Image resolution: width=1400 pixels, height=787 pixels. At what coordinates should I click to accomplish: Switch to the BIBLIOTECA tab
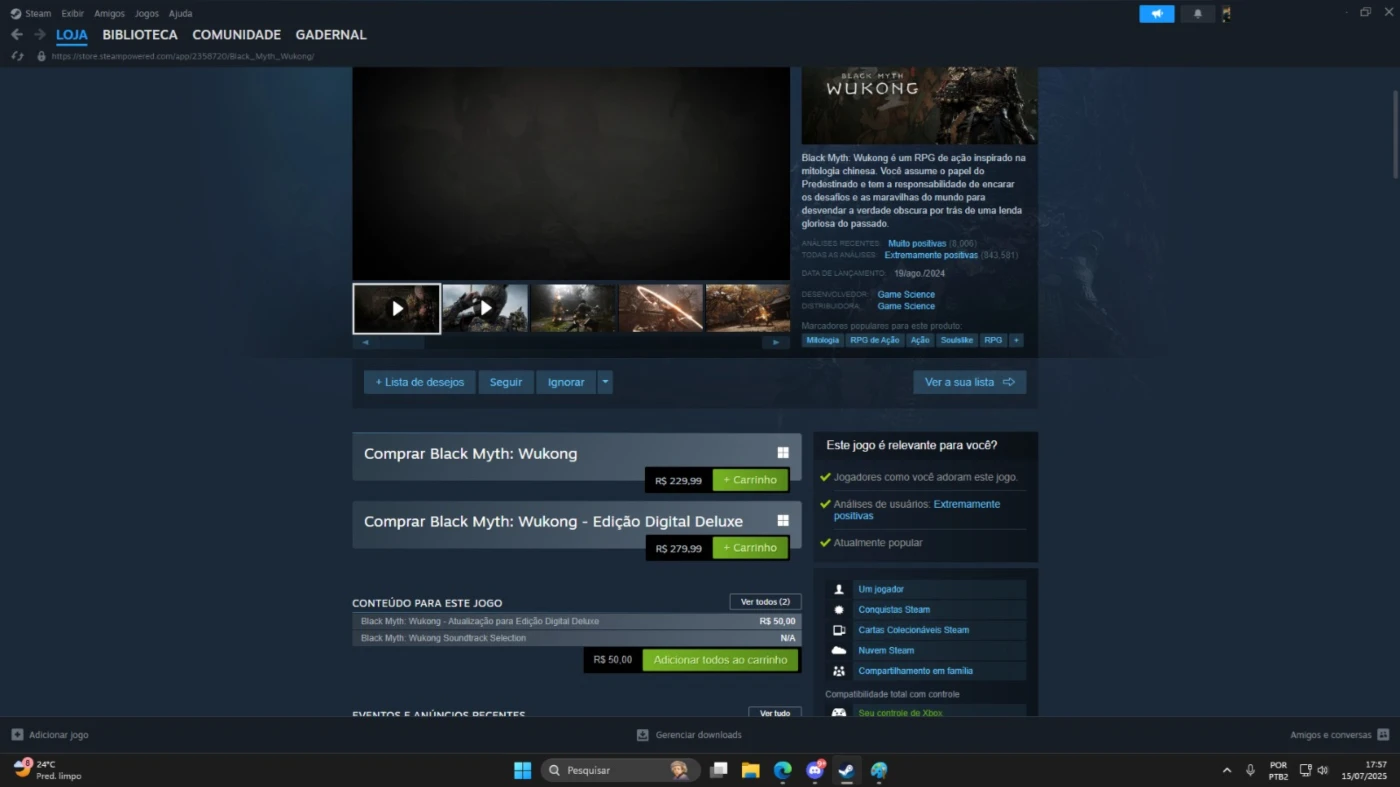[140, 35]
